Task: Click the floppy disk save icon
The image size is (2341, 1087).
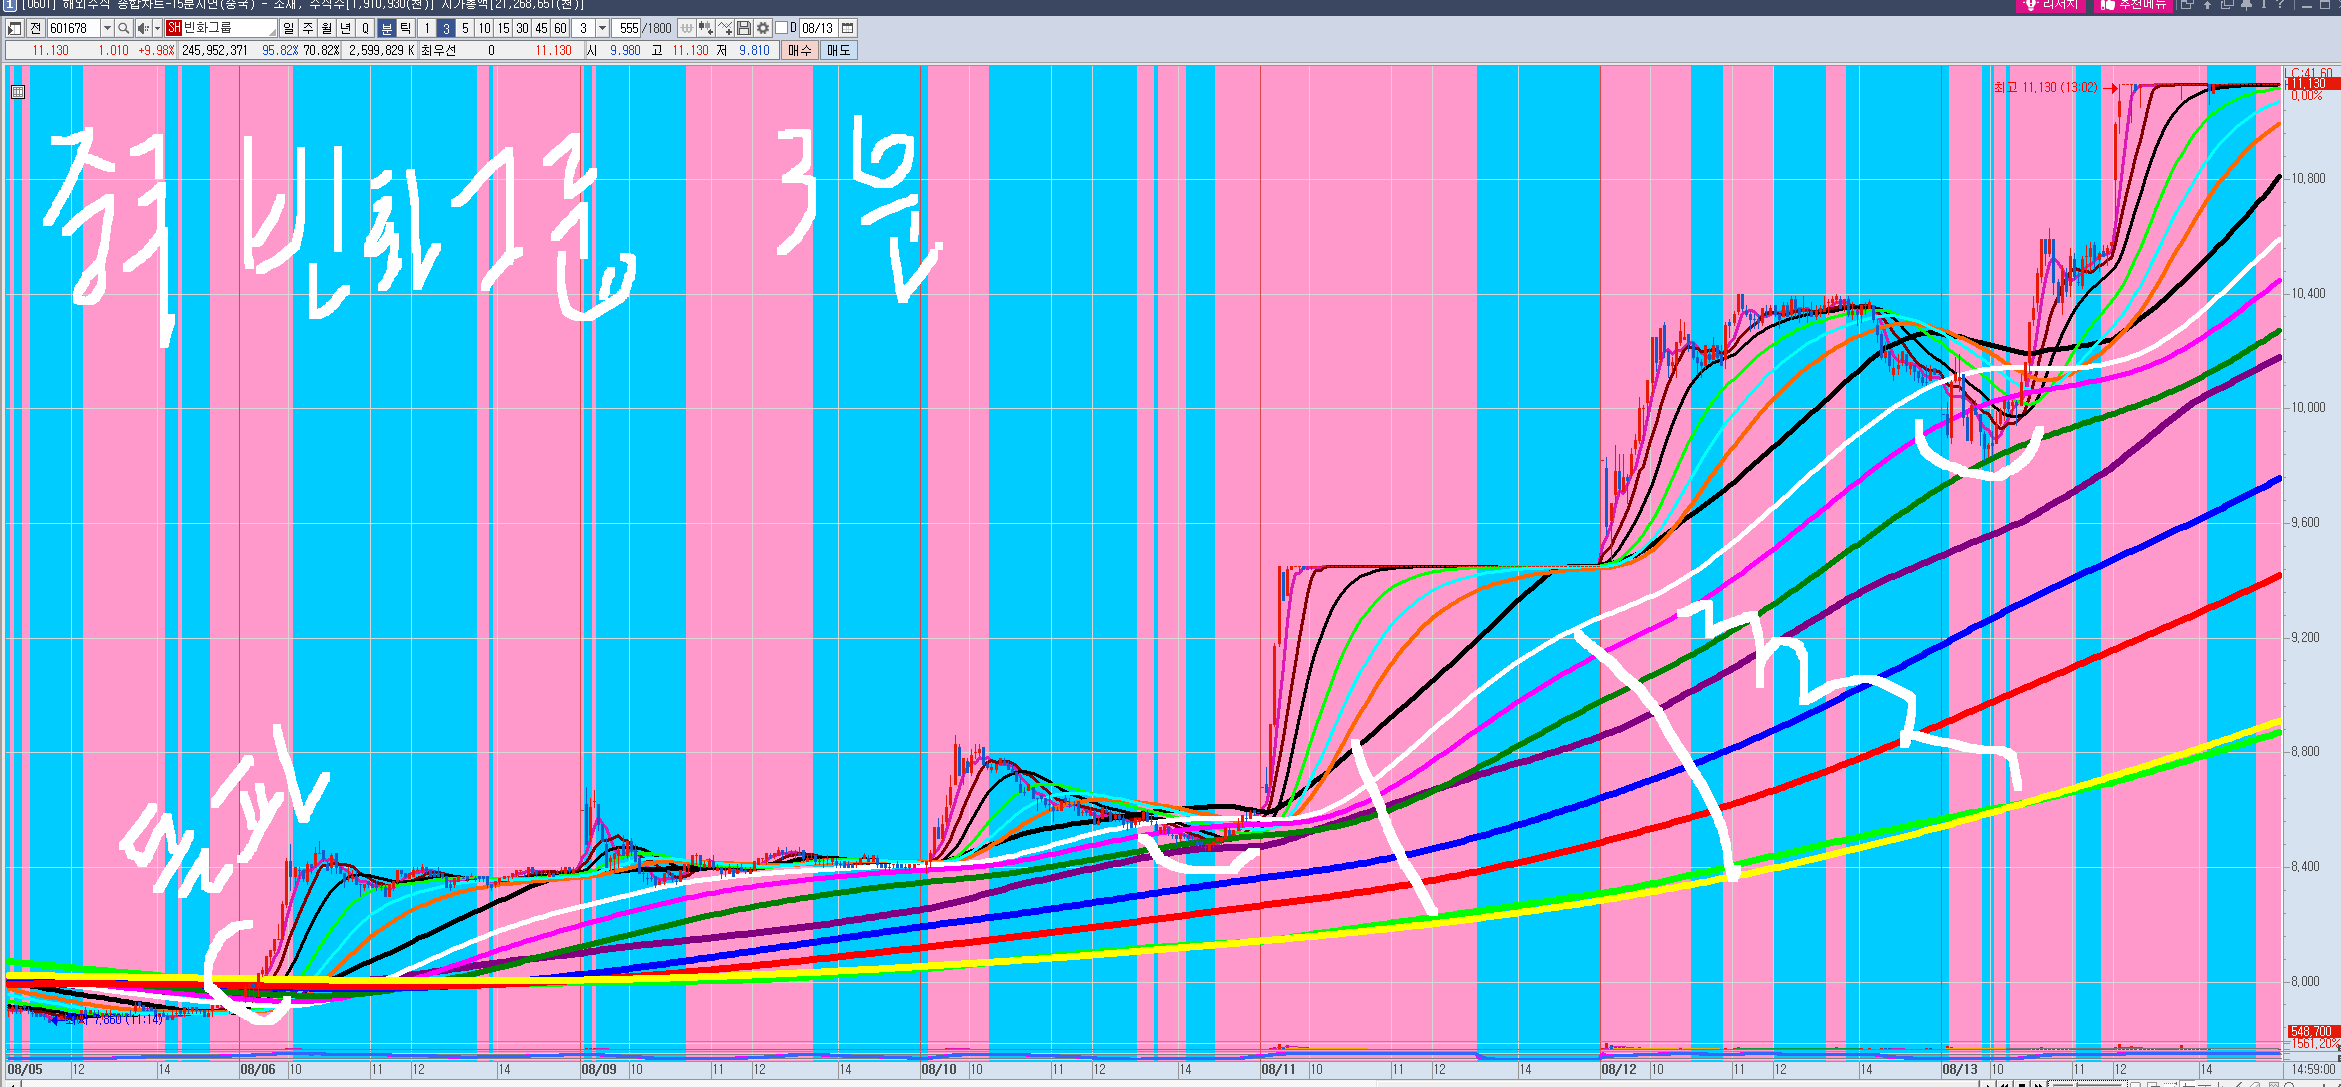Action: pos(744,28)
